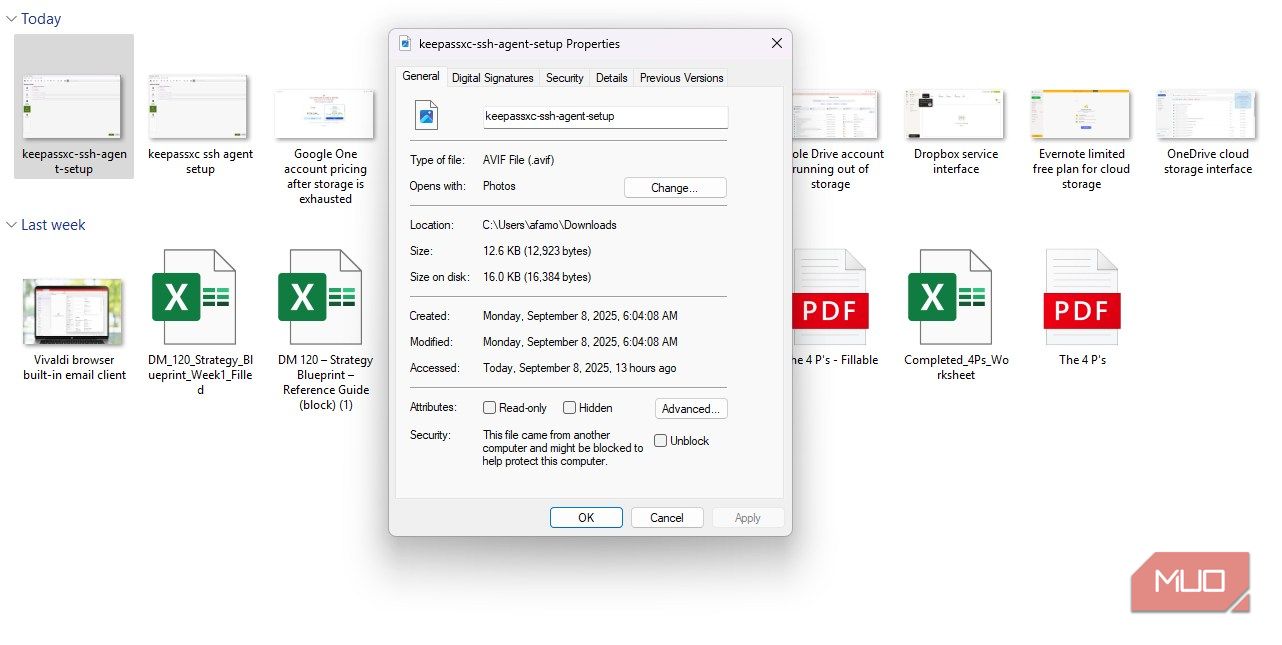The width and height of the screenshot is (1282, 645).
Task: Click the 'Dropbox service interface' file label
Action: tap(956, 162)
